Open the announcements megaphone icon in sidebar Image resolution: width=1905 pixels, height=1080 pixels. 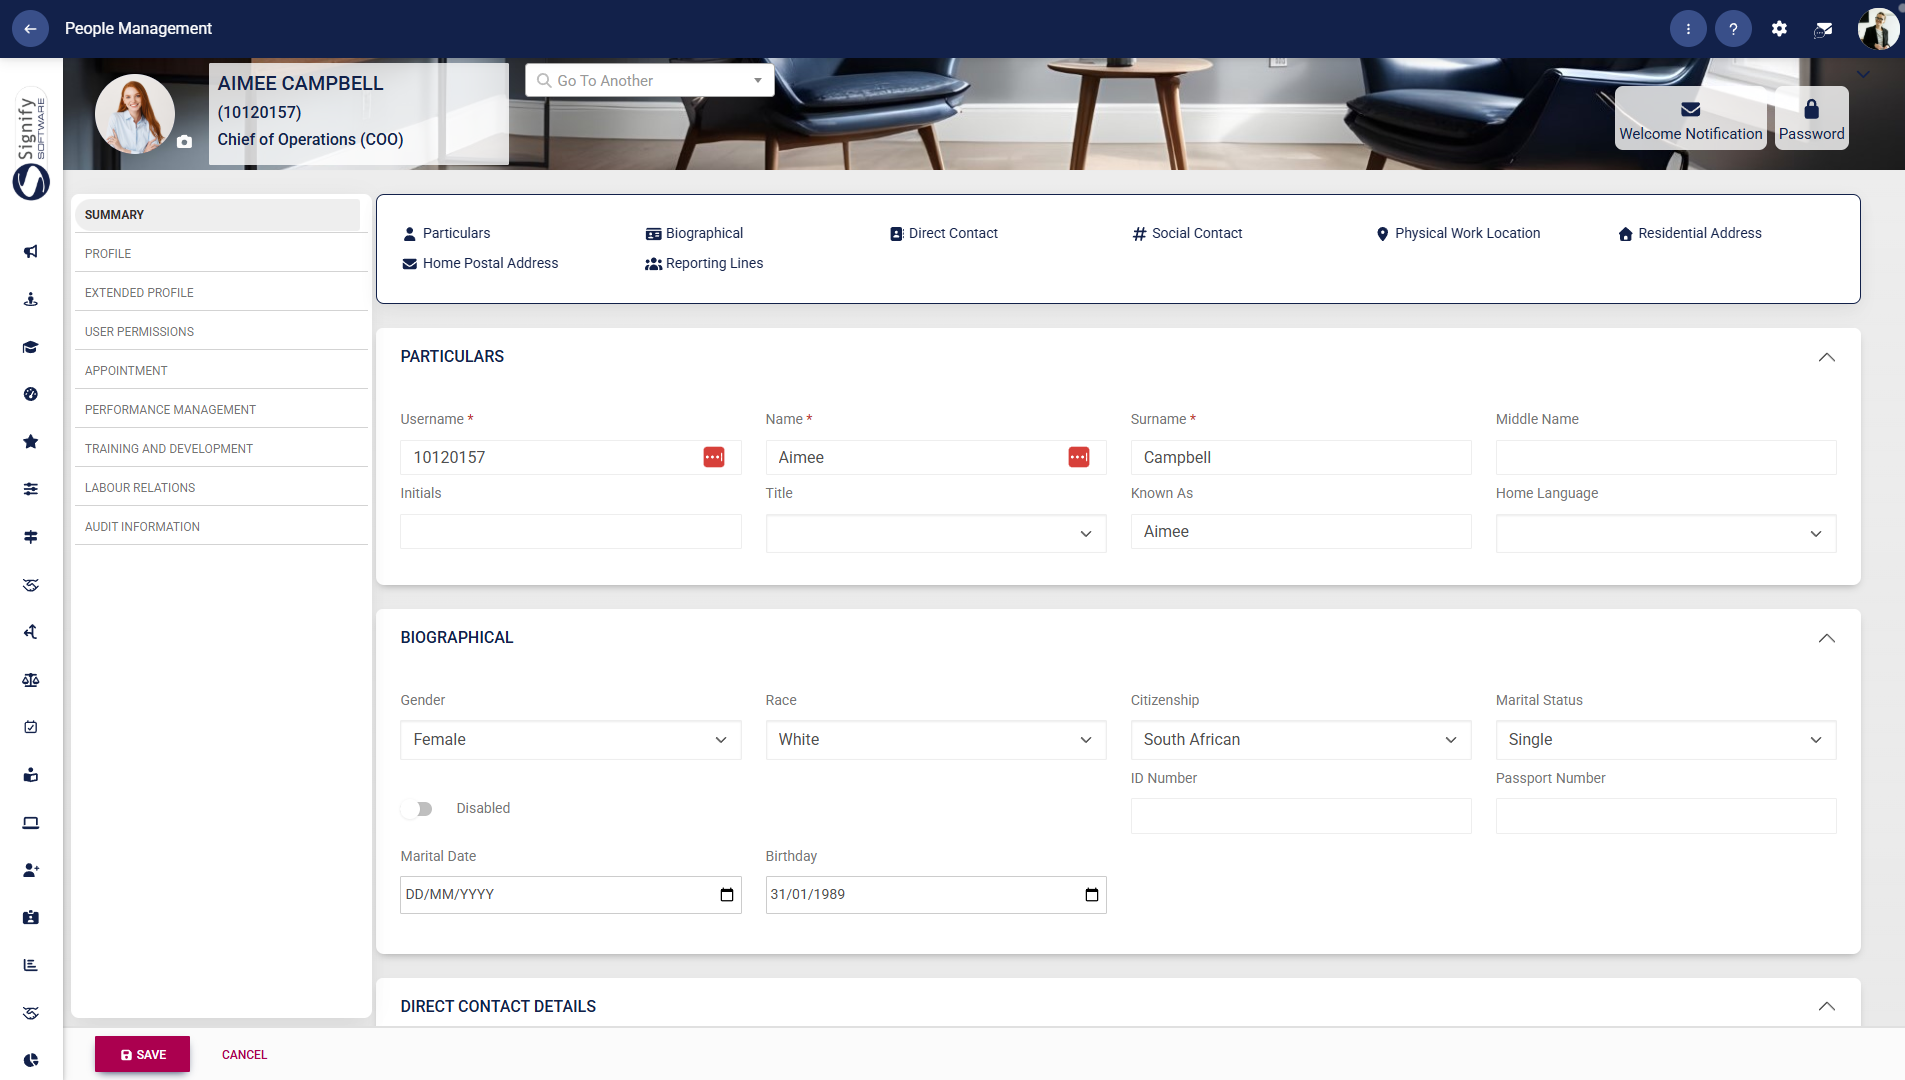click(31, 251)
